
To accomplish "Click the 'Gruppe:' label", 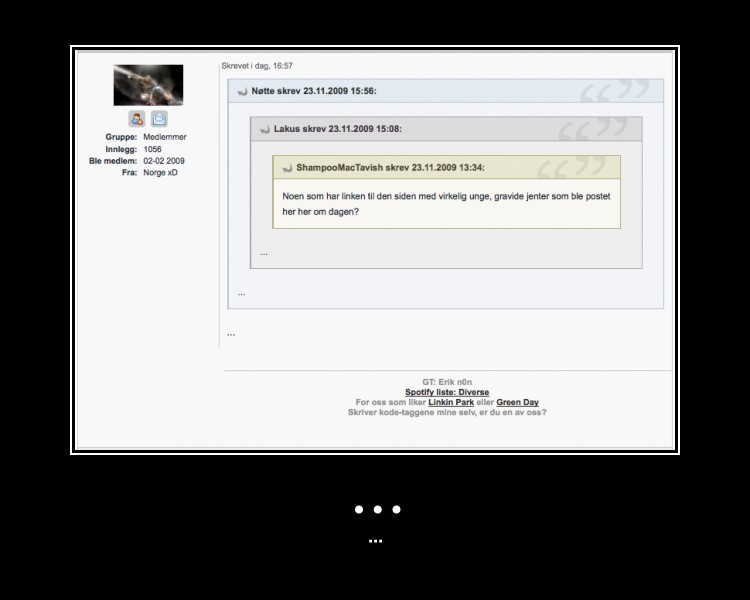I will pos(121,137).
